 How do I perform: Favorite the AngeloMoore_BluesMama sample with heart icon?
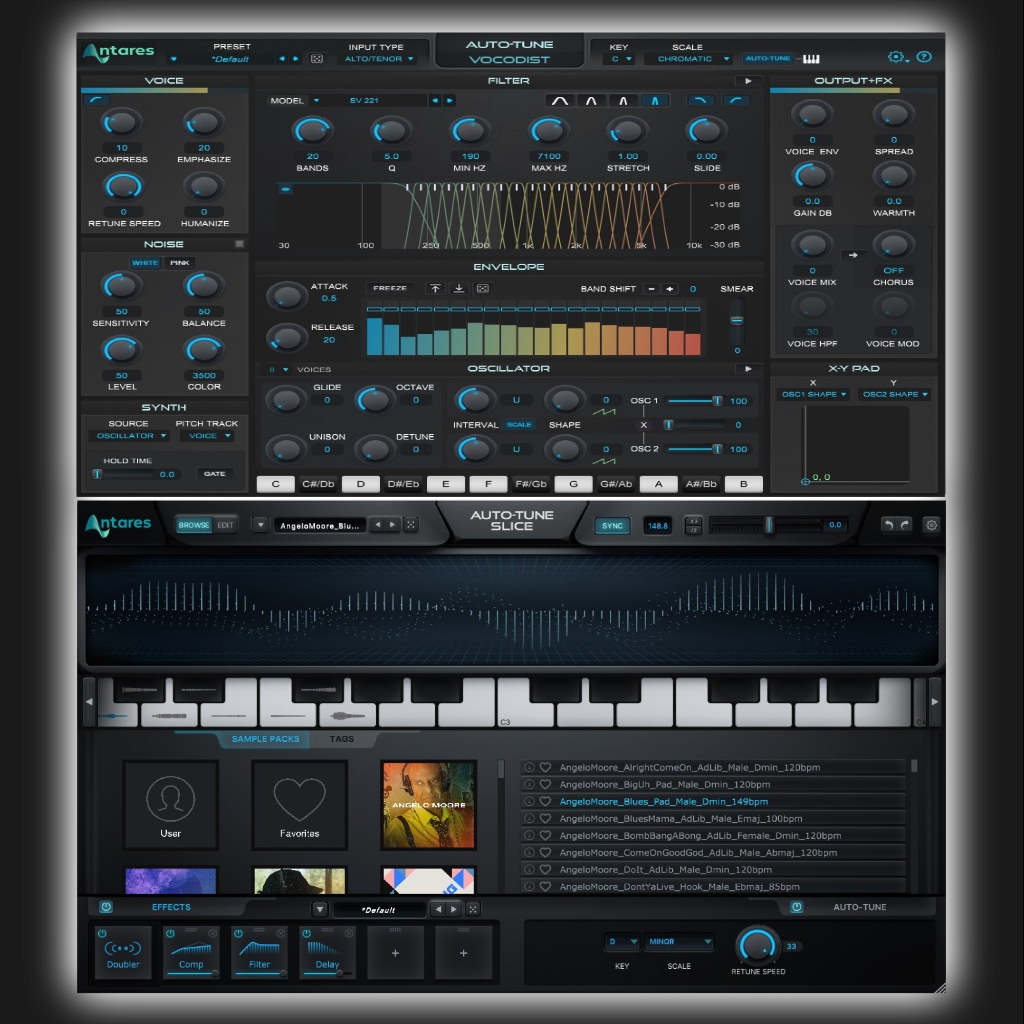[545, 818]
